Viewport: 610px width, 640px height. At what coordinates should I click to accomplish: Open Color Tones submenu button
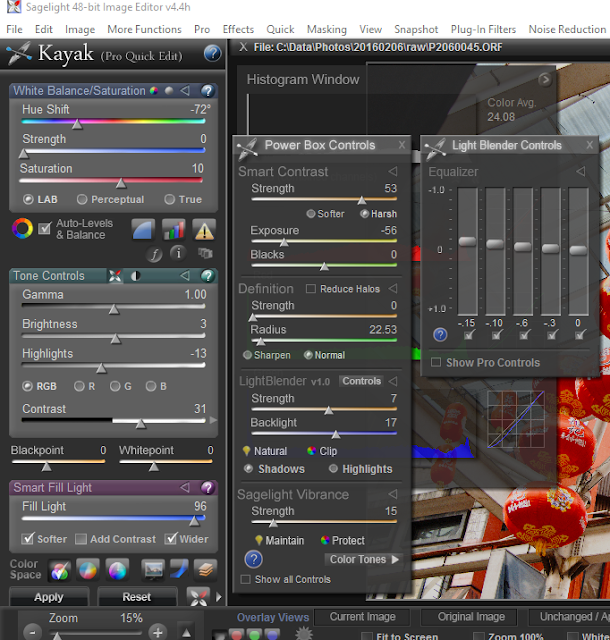(x=363, y=559)
